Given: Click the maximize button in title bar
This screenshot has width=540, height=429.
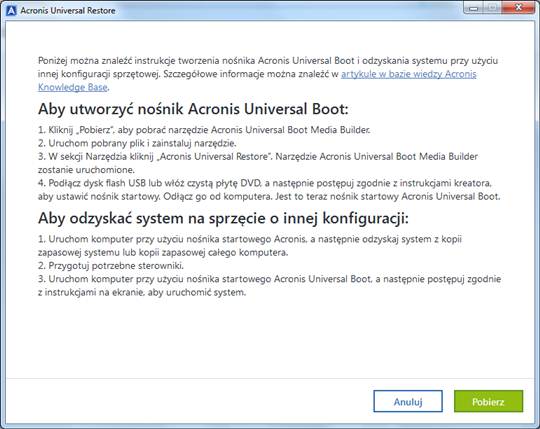Looking at the screenshot, I should click(x=492, y=8).
